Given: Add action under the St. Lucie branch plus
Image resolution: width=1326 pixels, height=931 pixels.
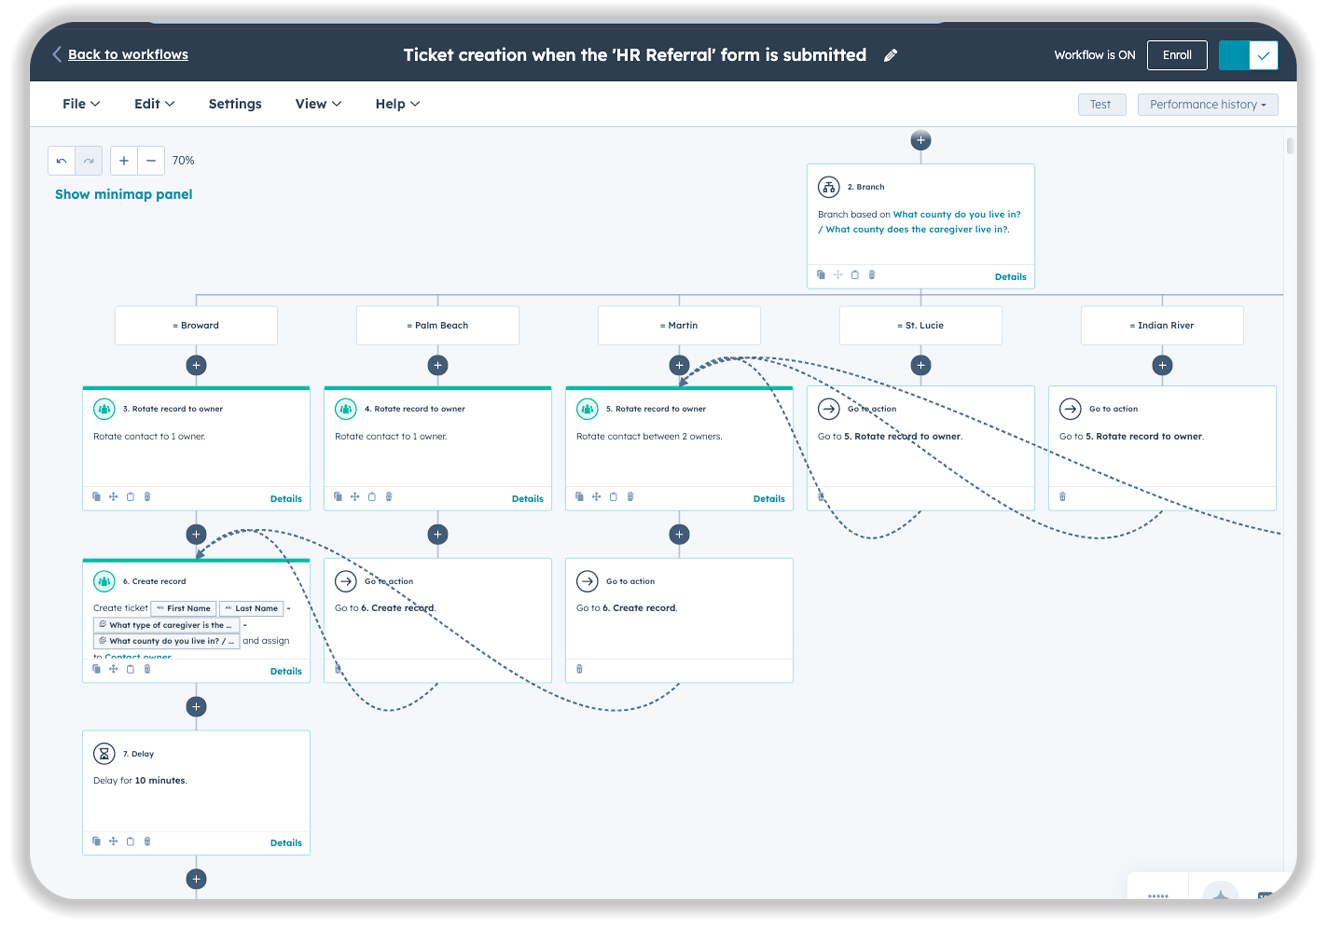Looking at the screenshot, I should [x=921, y=365].
